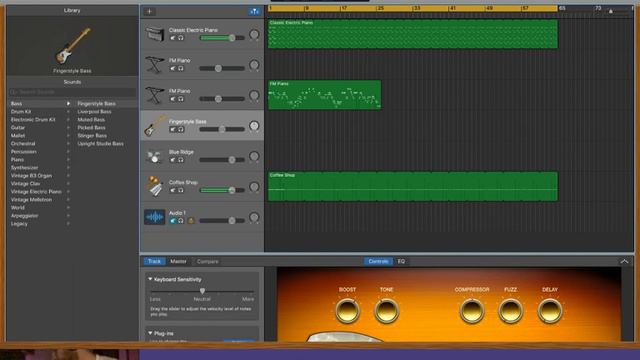
Task: Adjust pan knob on Audio 1 track
Action: click(x=254, y=218)
